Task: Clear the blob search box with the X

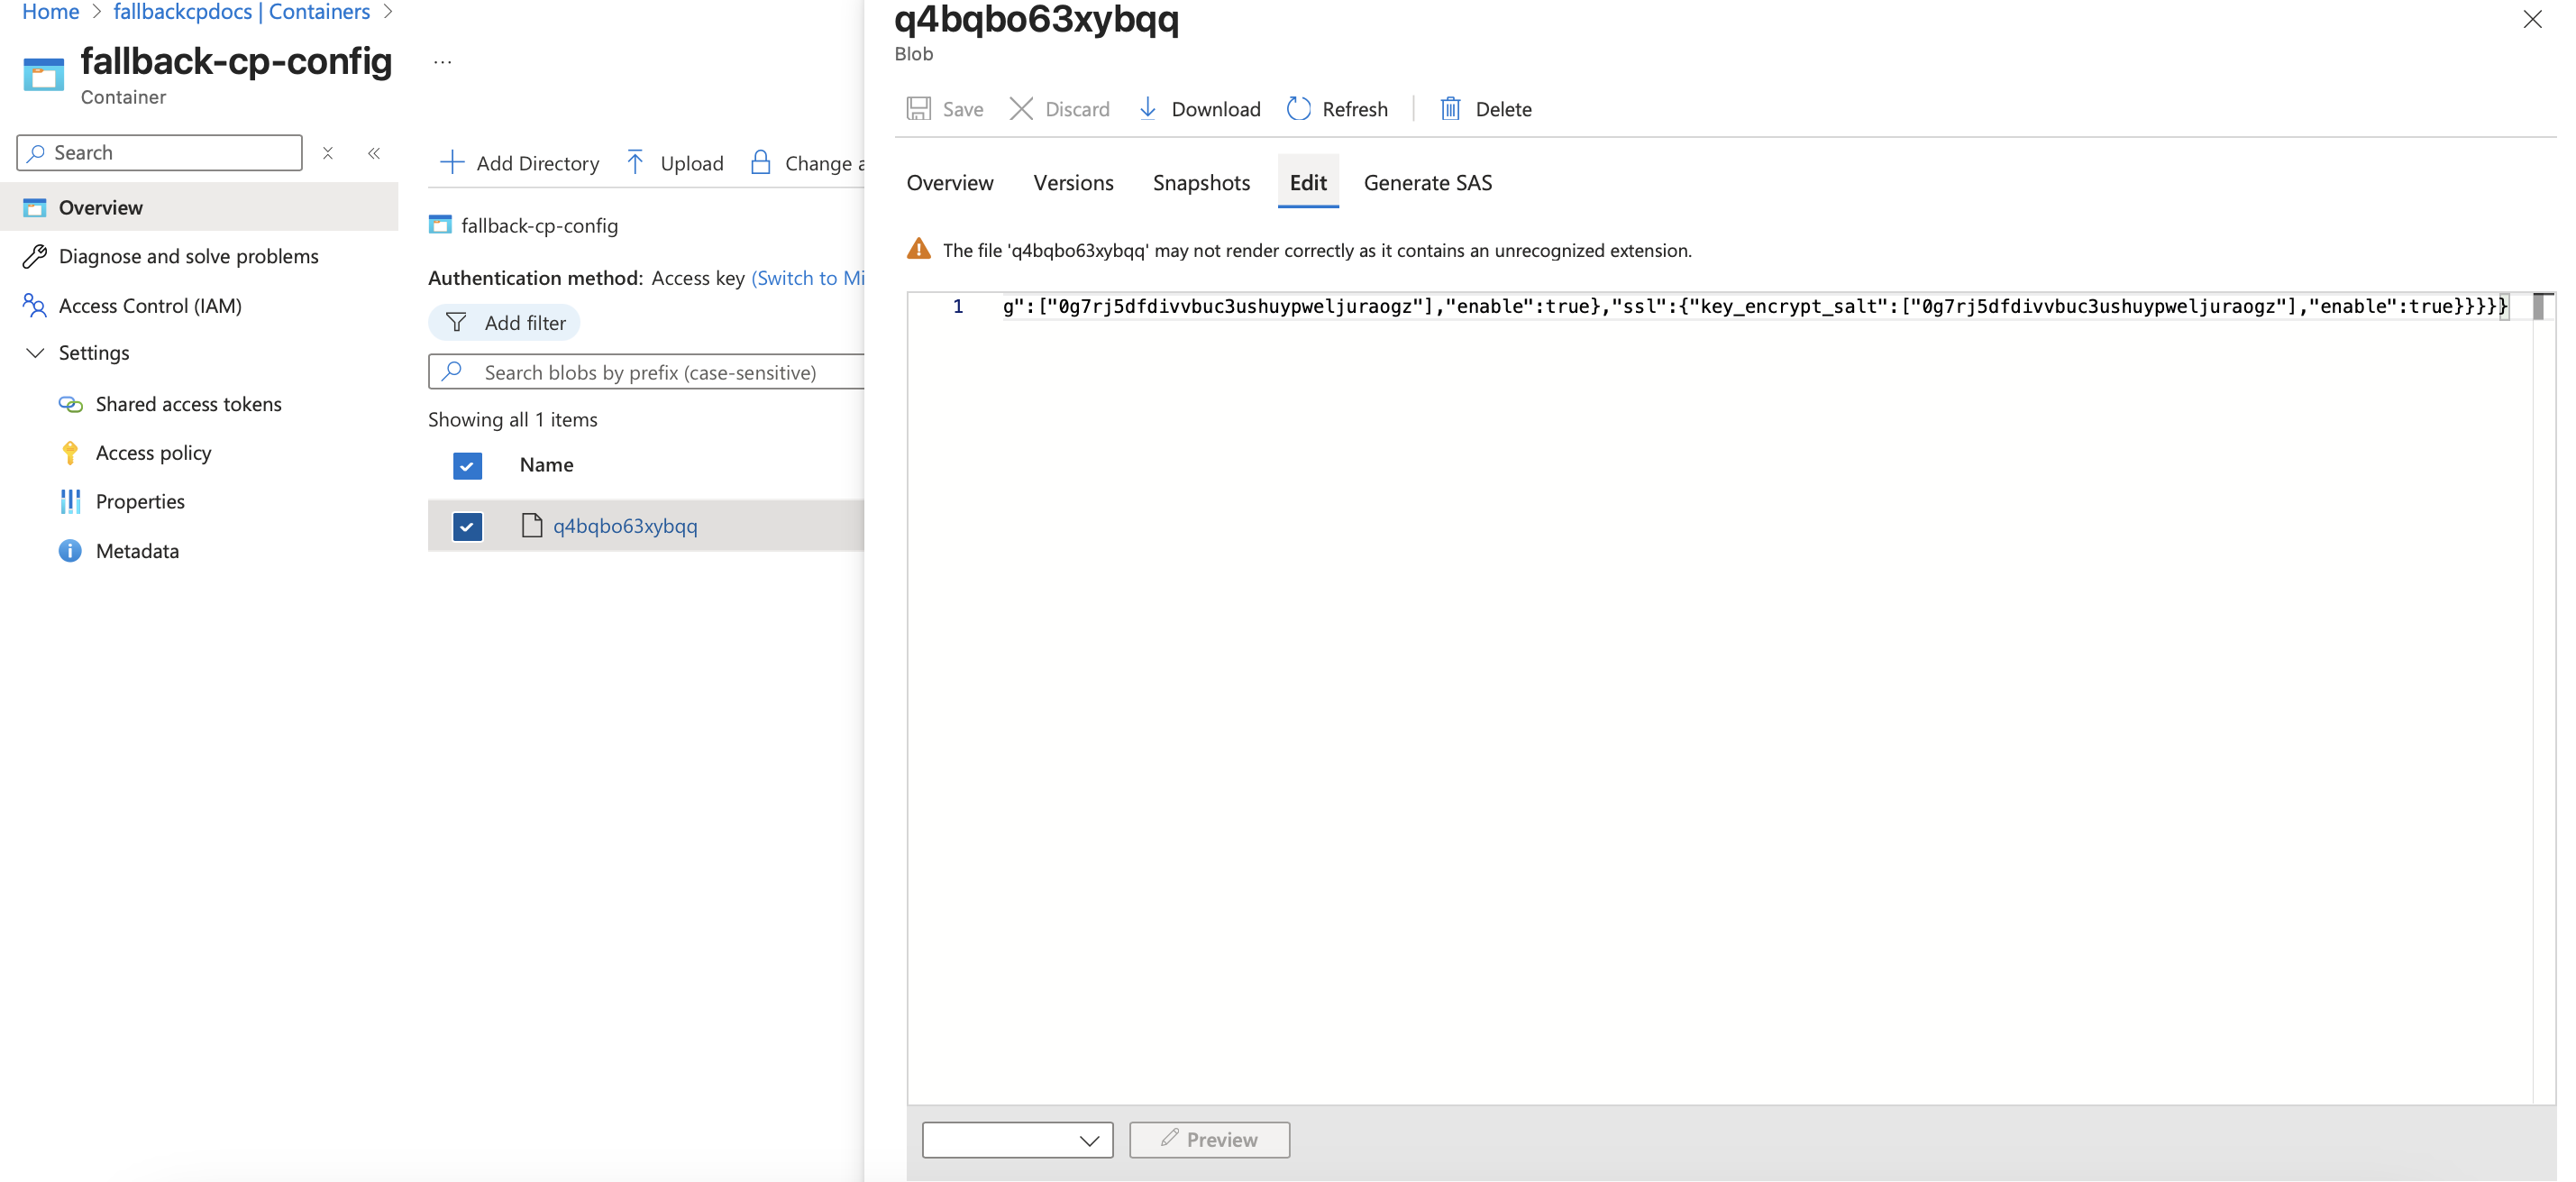Action: 328,153
